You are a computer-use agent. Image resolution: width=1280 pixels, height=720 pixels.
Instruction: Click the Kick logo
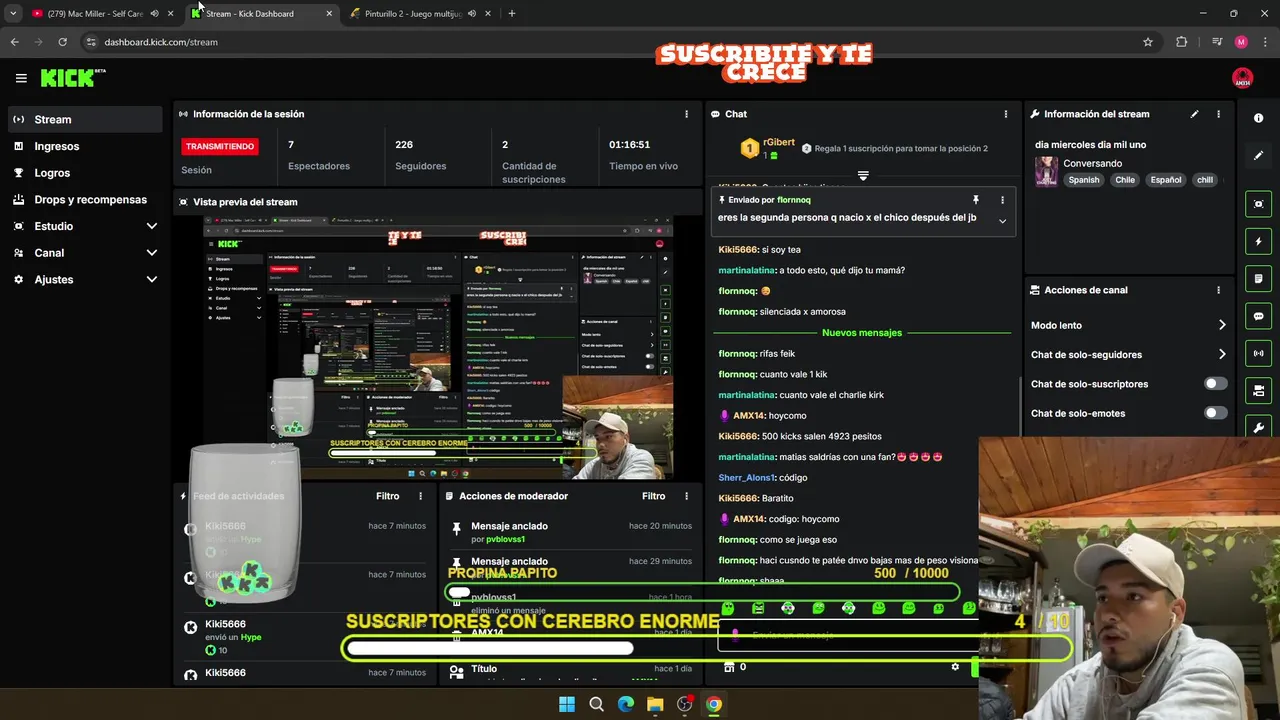72,78
